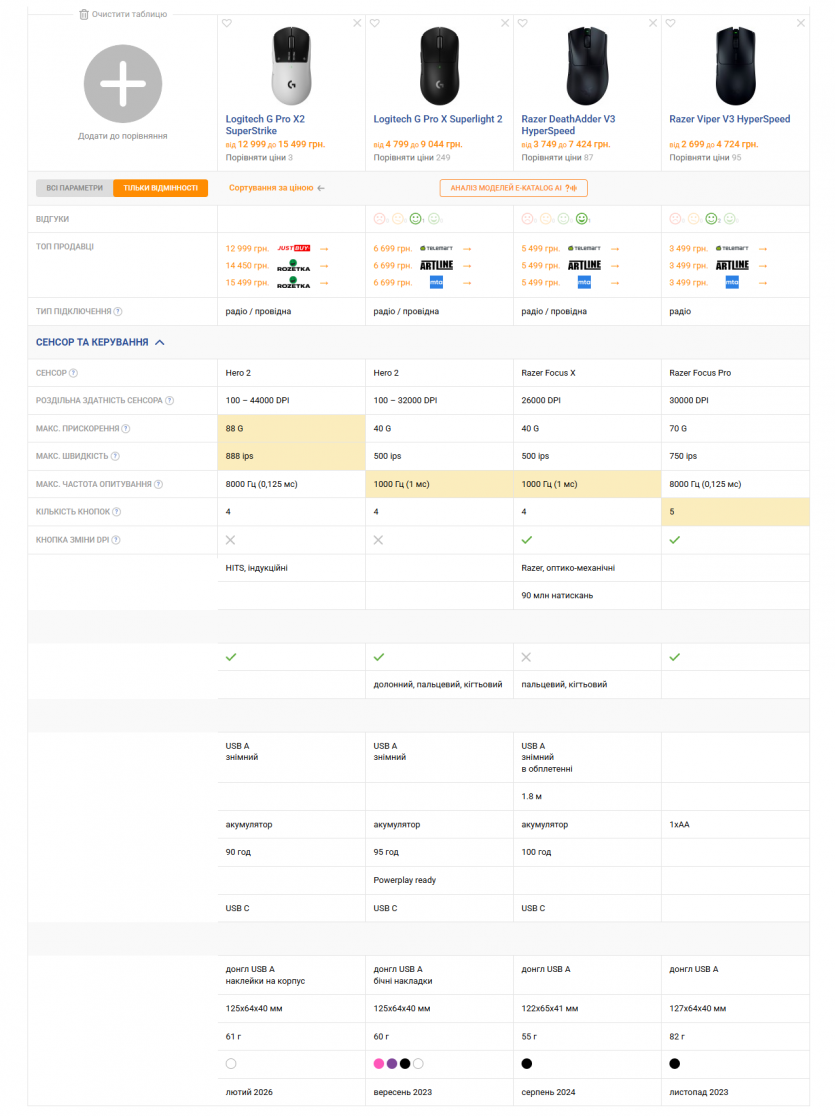Open Аналіз моделей E-Katalog AI
The height and width of the screenshot is (1116, 835).
pos(513,188)
